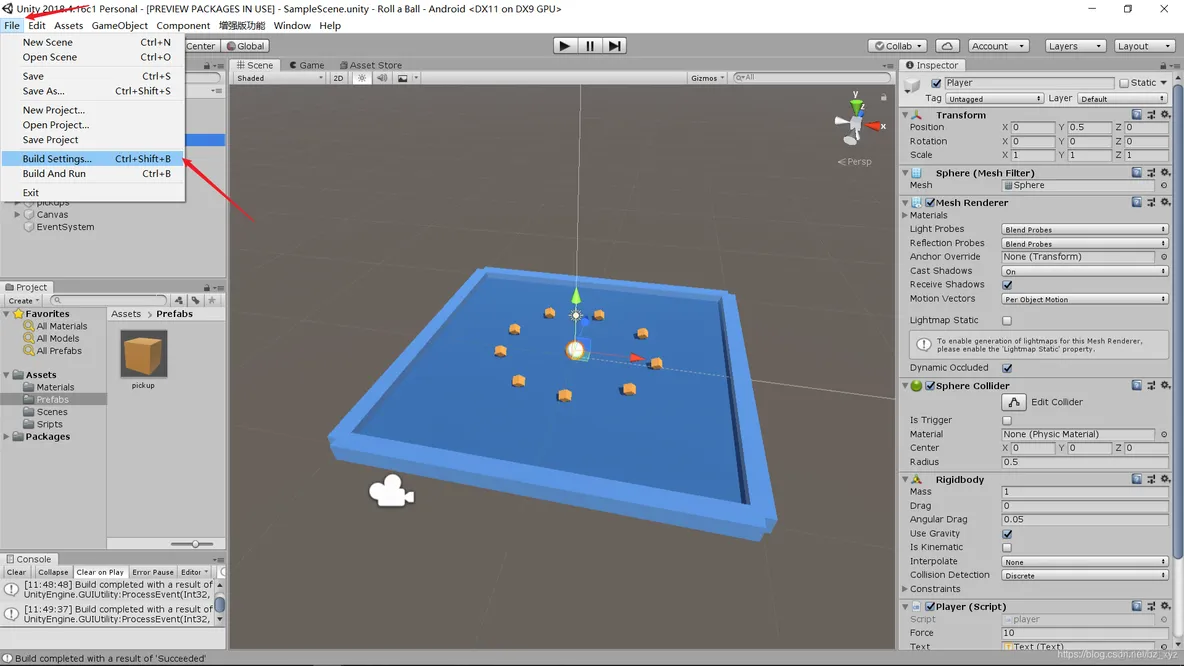Expand the Materials section

905,215
